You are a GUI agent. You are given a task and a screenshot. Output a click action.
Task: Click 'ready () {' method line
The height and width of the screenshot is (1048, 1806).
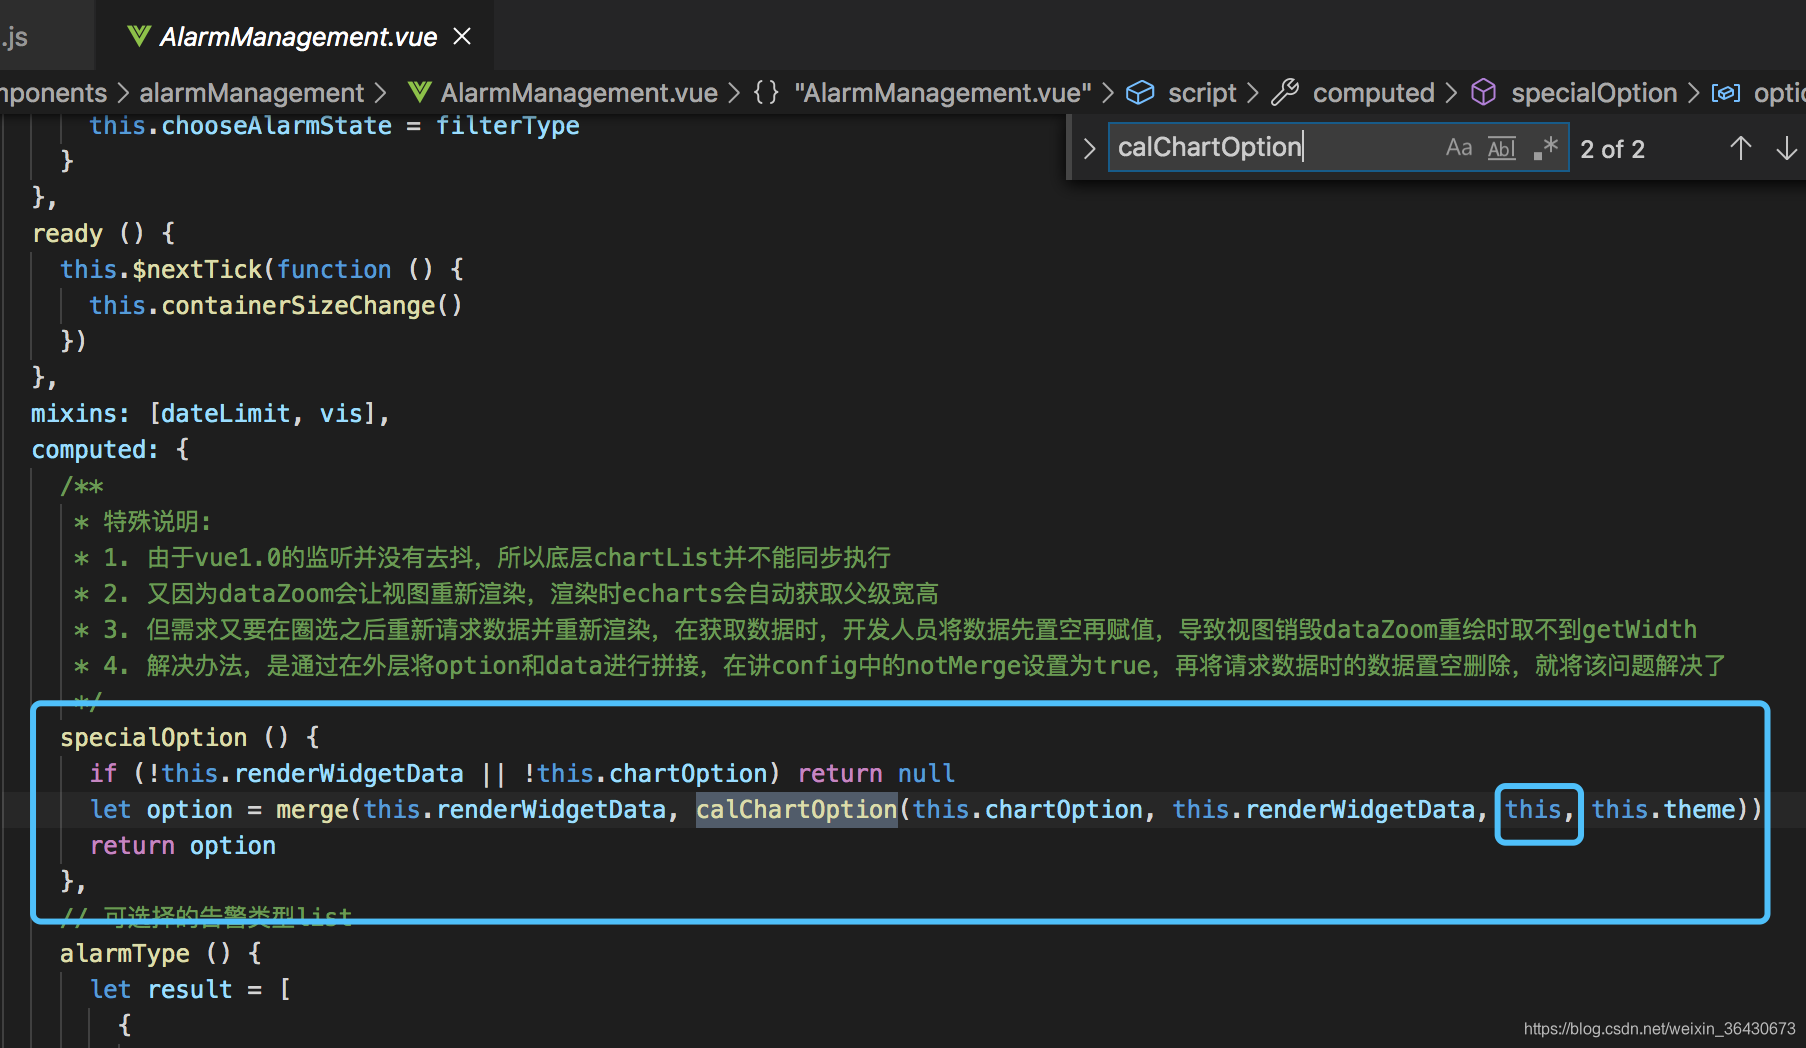coord(104,233)
